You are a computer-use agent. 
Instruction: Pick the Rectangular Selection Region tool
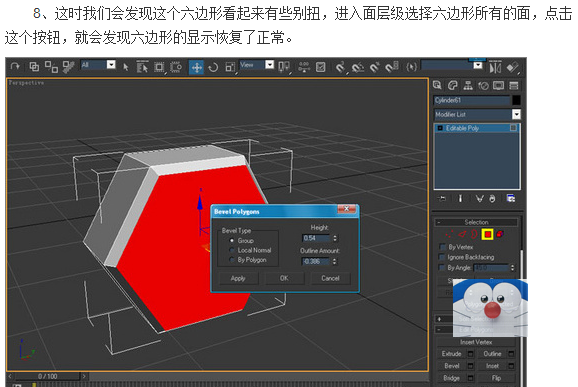pos(159,67)
